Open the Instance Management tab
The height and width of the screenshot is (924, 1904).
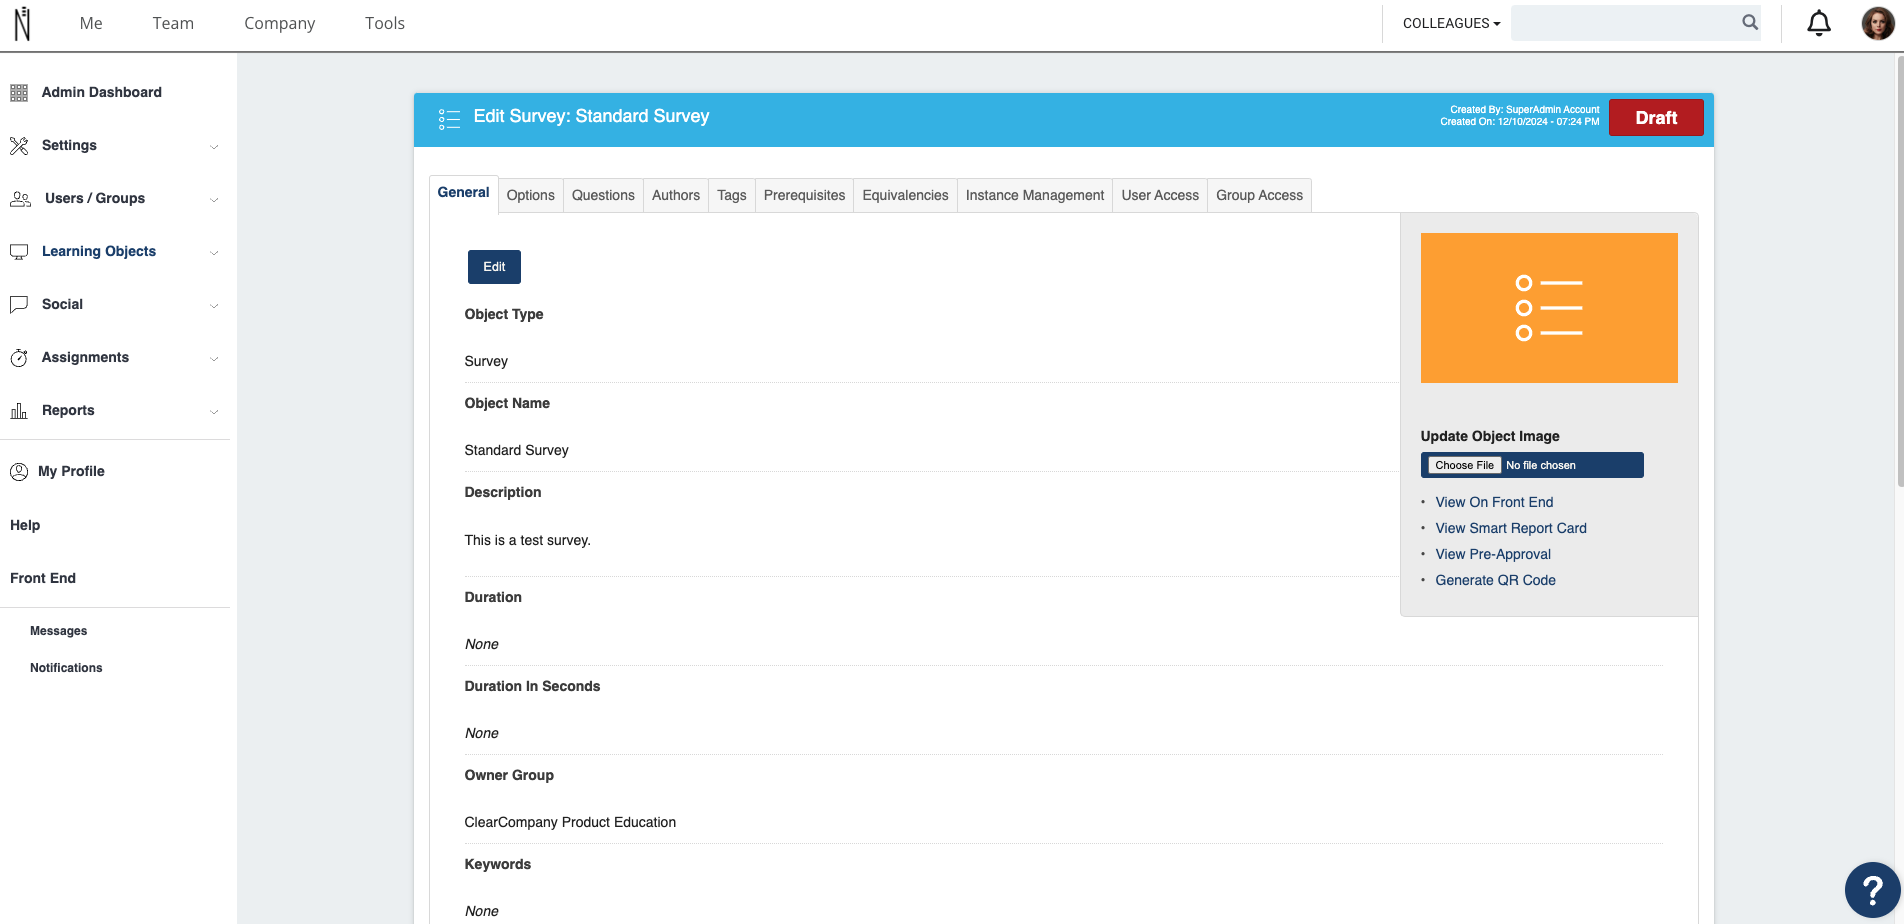coord(1035,195)
